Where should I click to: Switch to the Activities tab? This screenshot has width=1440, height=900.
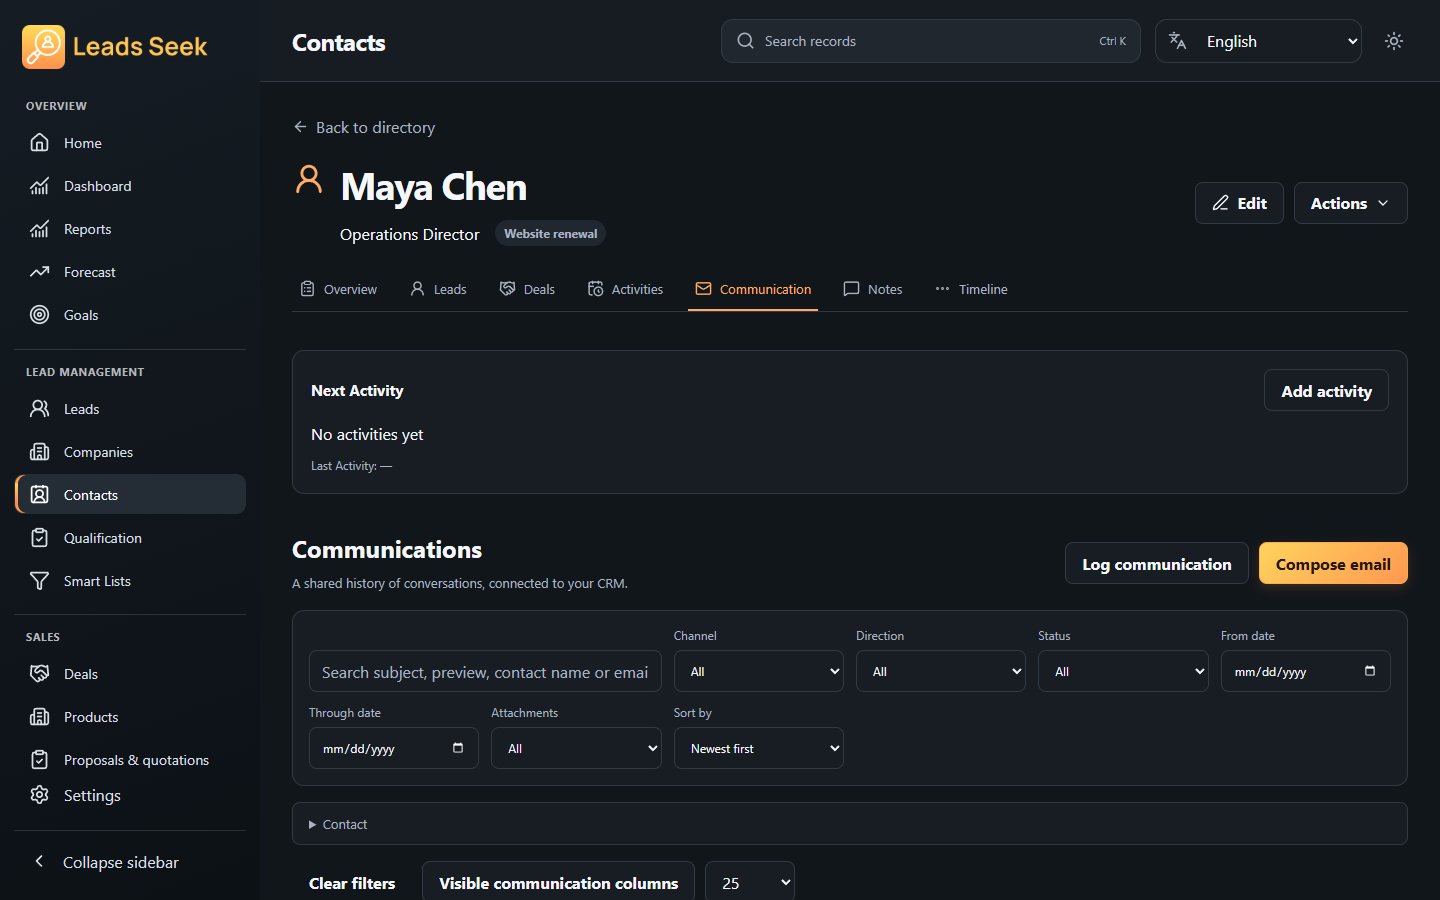click(x=625, y=289)
